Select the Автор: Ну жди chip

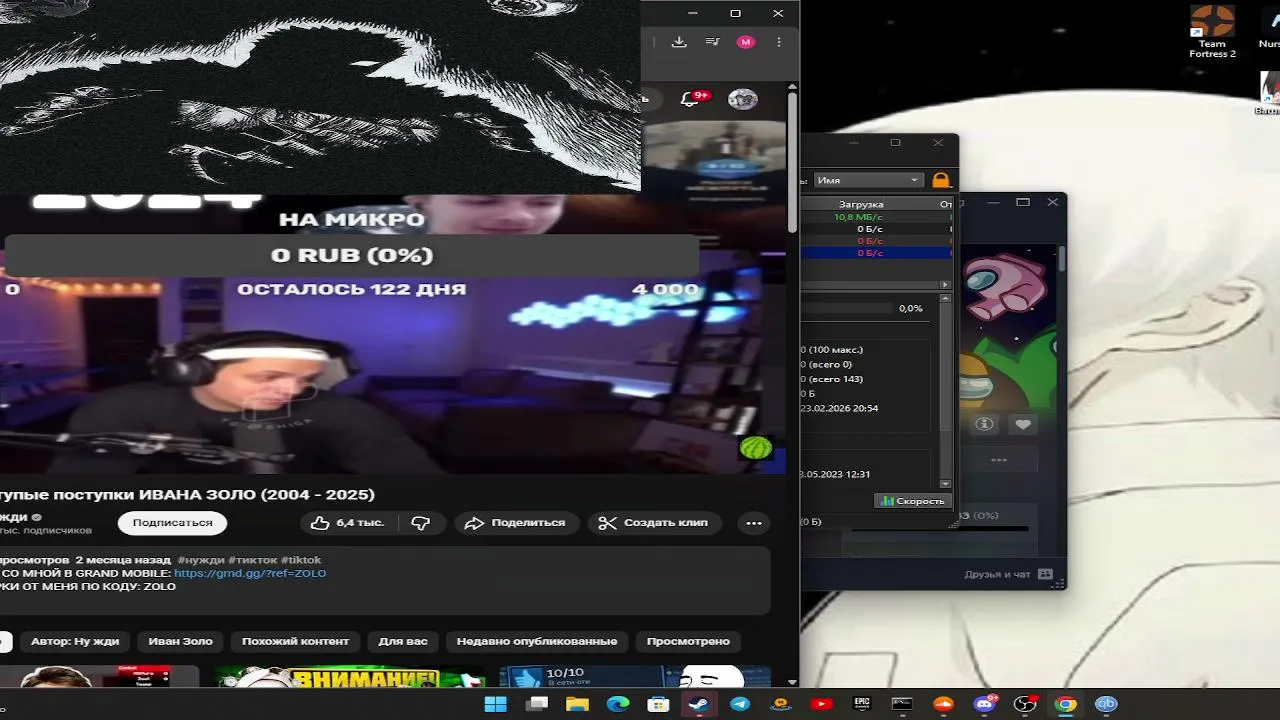(x=75, y=642)
